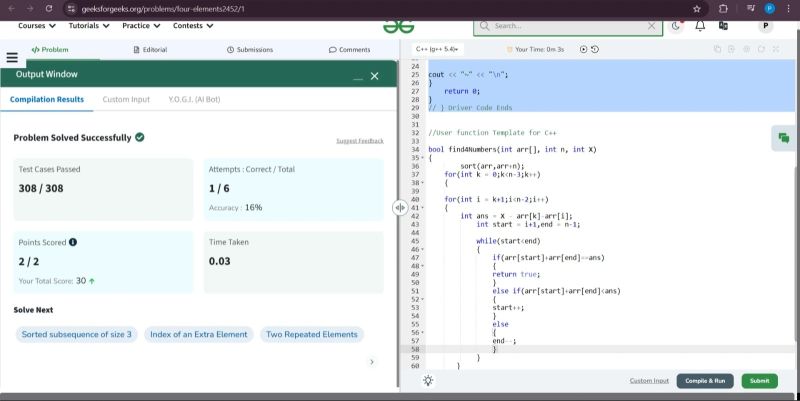This screenshot has height=401, width=800.
Task: Expand the Practice dropdown
Action: (141, 26)
